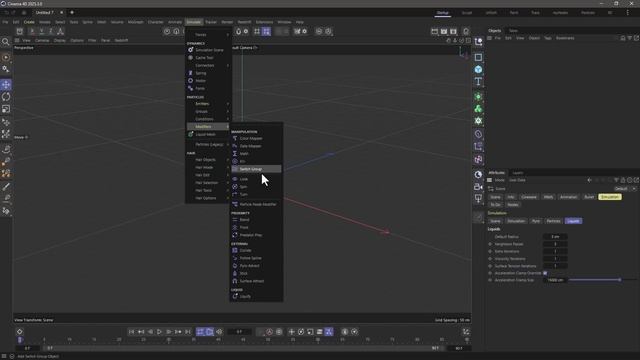Viewport: 640px width, 360px height.
Task: Choose Blend from the Proximity section
Action: [x=256, y=220]
